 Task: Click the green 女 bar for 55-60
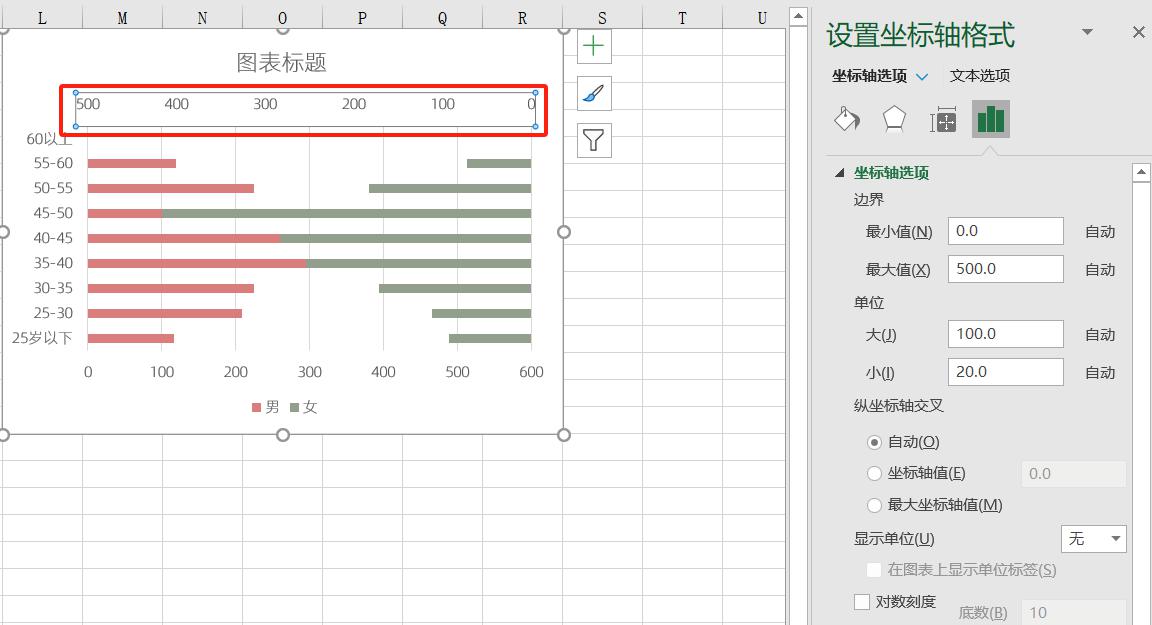pos(499,163)
